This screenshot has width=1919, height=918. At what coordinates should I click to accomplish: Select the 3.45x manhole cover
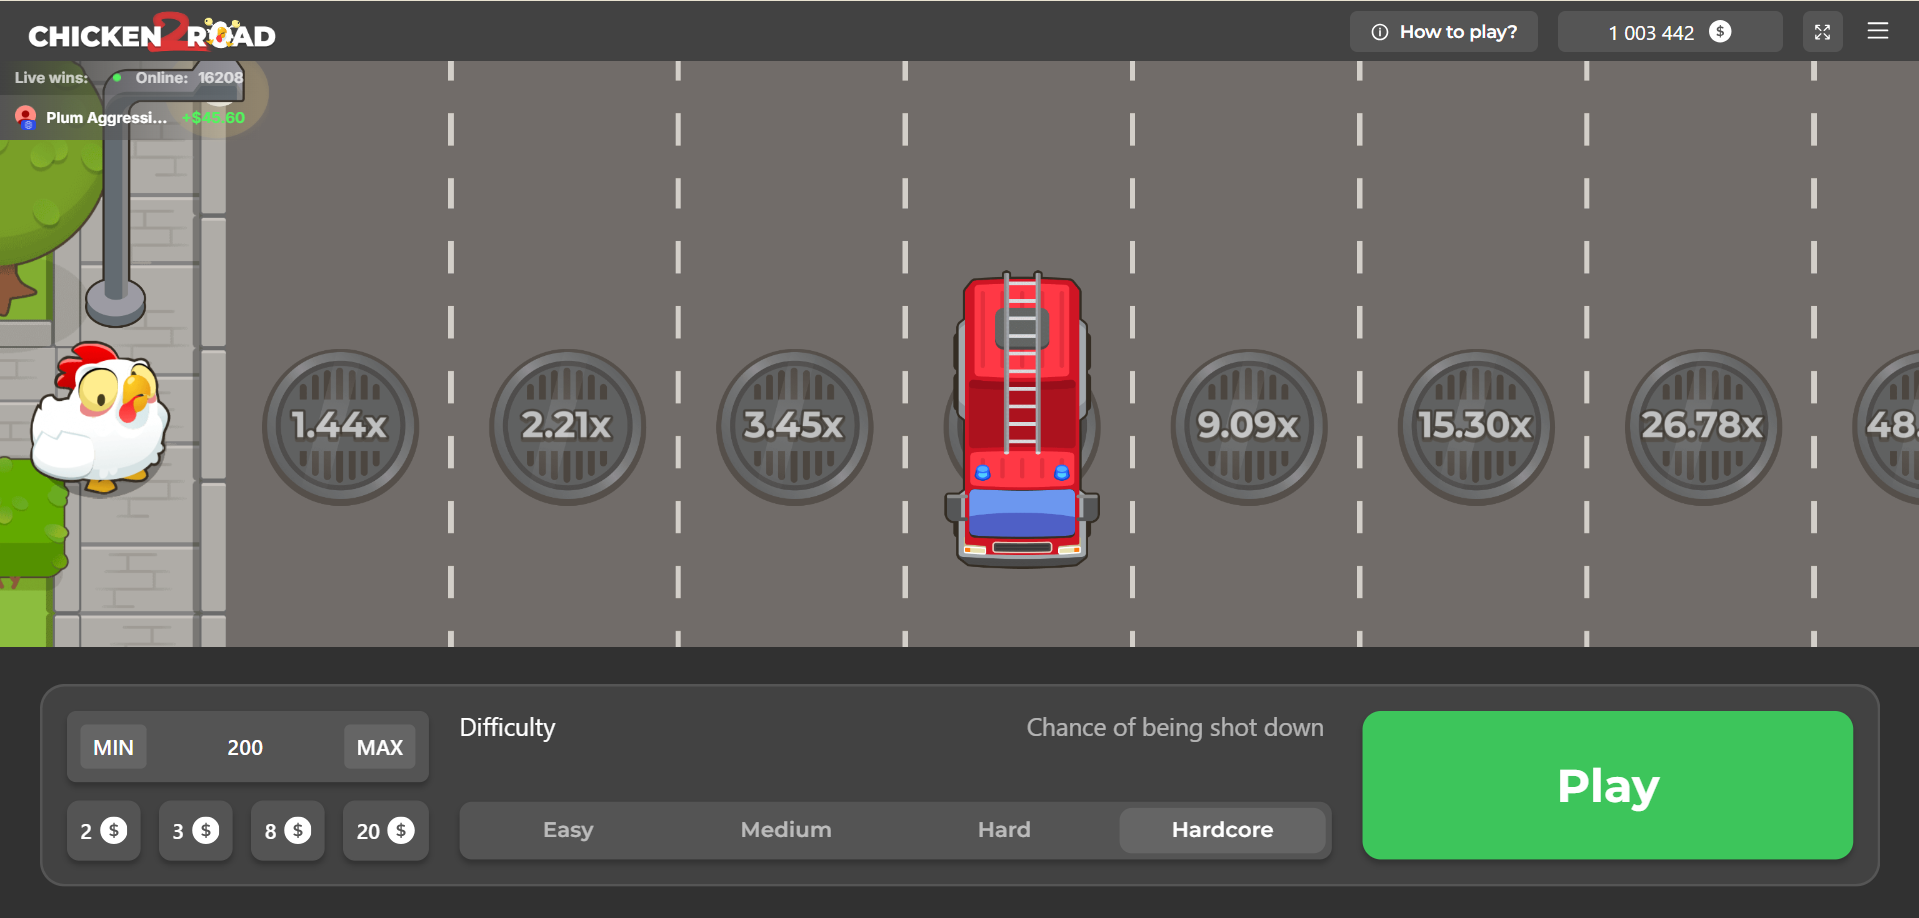pyautogui.click(x=794, y=427)
